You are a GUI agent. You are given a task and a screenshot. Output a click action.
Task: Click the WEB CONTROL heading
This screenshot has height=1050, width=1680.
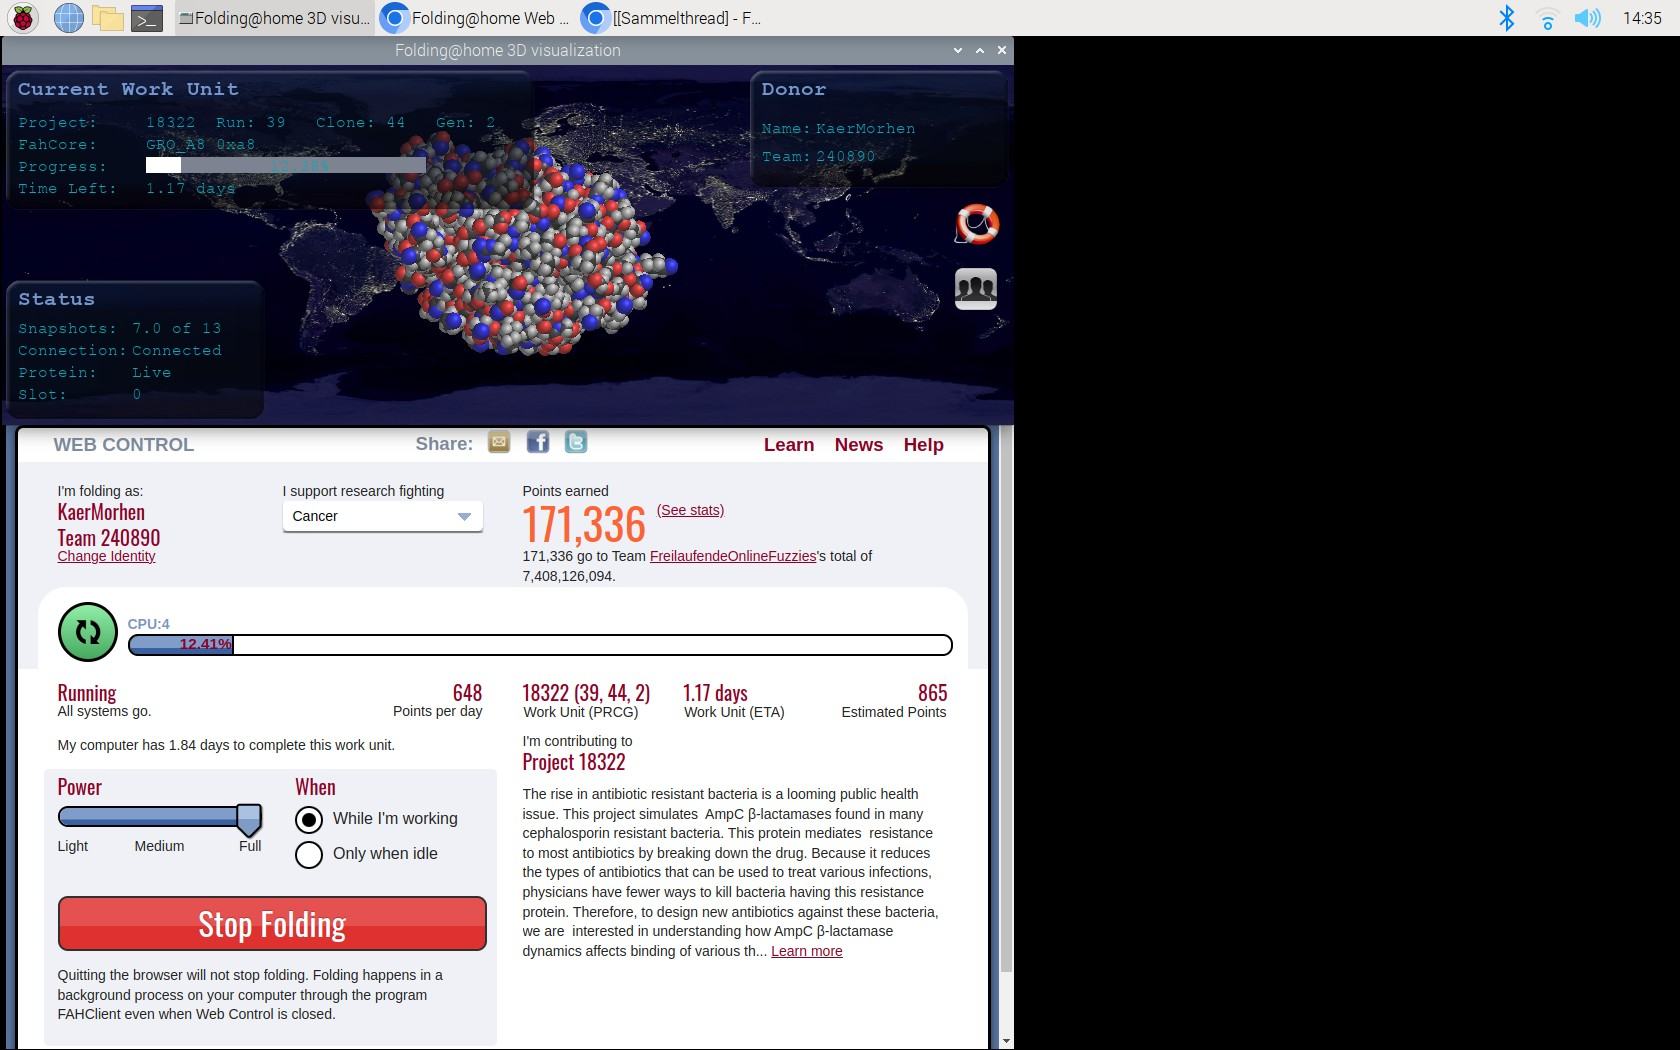point(124,445)
